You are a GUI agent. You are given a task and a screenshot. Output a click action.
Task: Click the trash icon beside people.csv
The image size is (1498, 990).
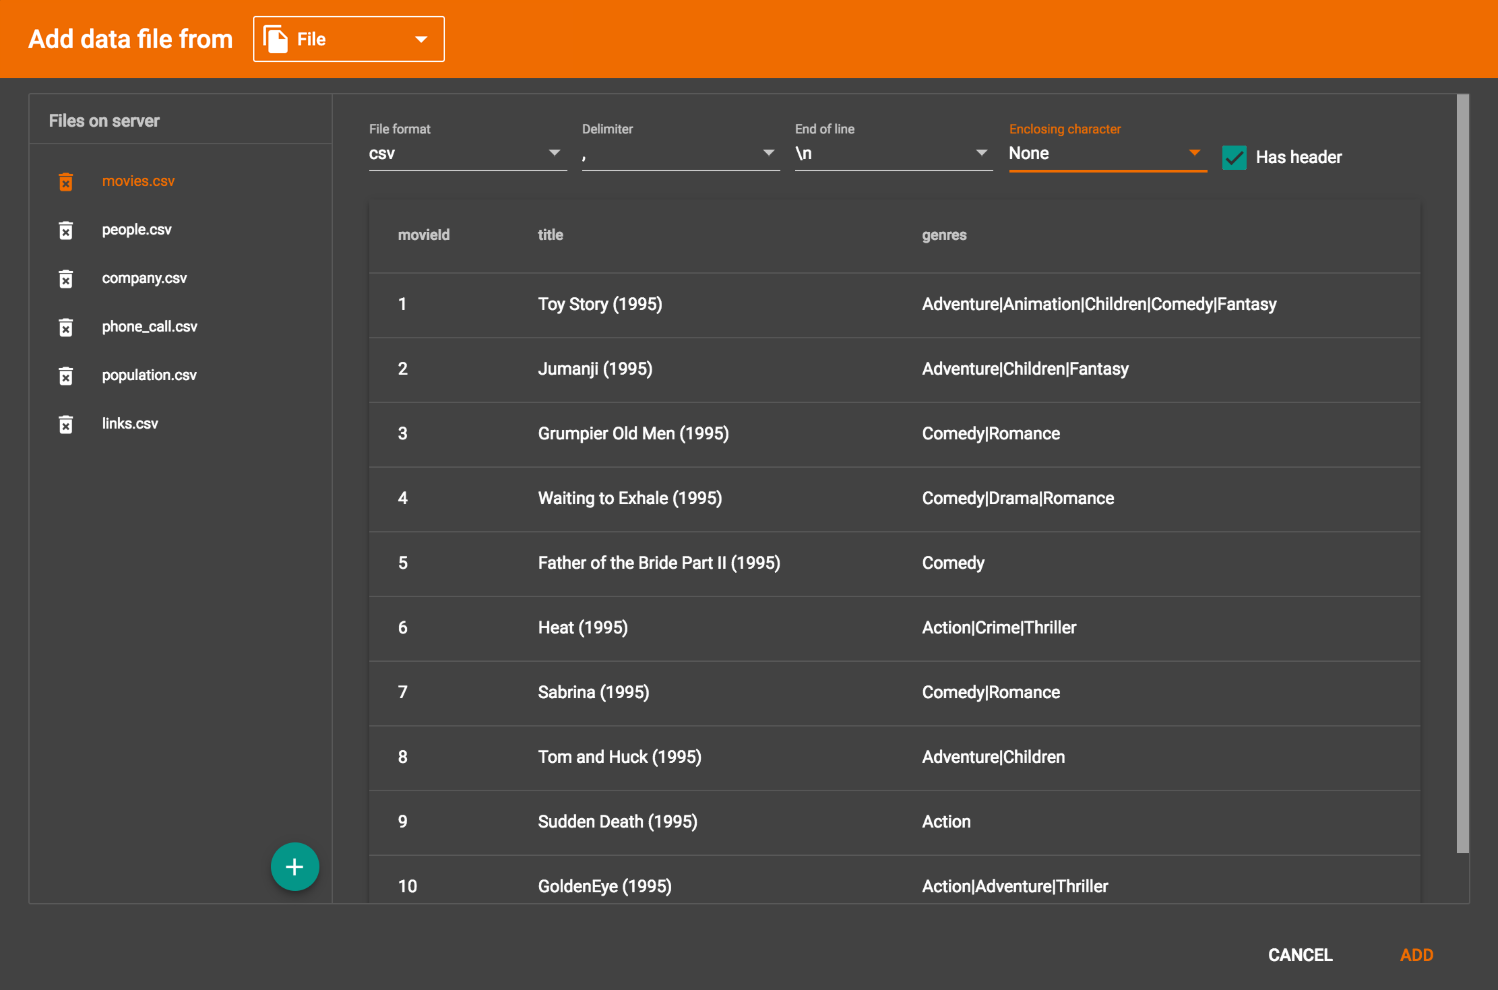pos(66,231)
